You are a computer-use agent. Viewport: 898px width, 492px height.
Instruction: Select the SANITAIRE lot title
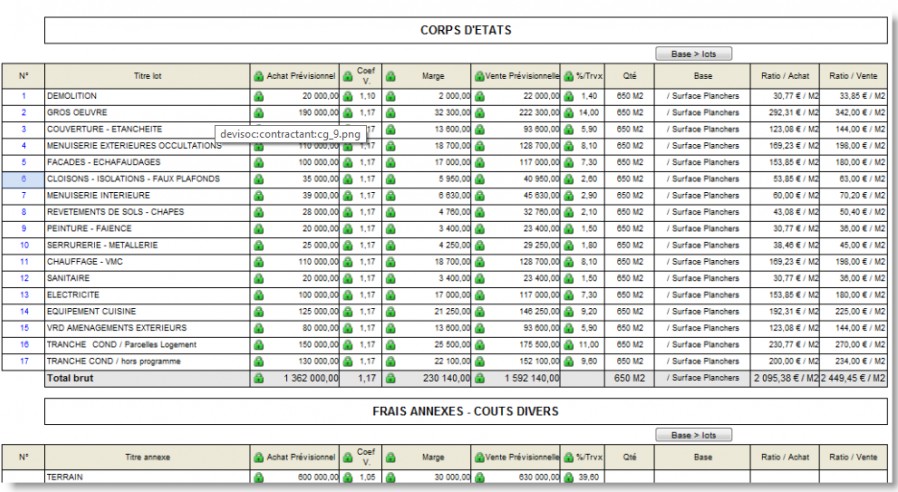68,278
